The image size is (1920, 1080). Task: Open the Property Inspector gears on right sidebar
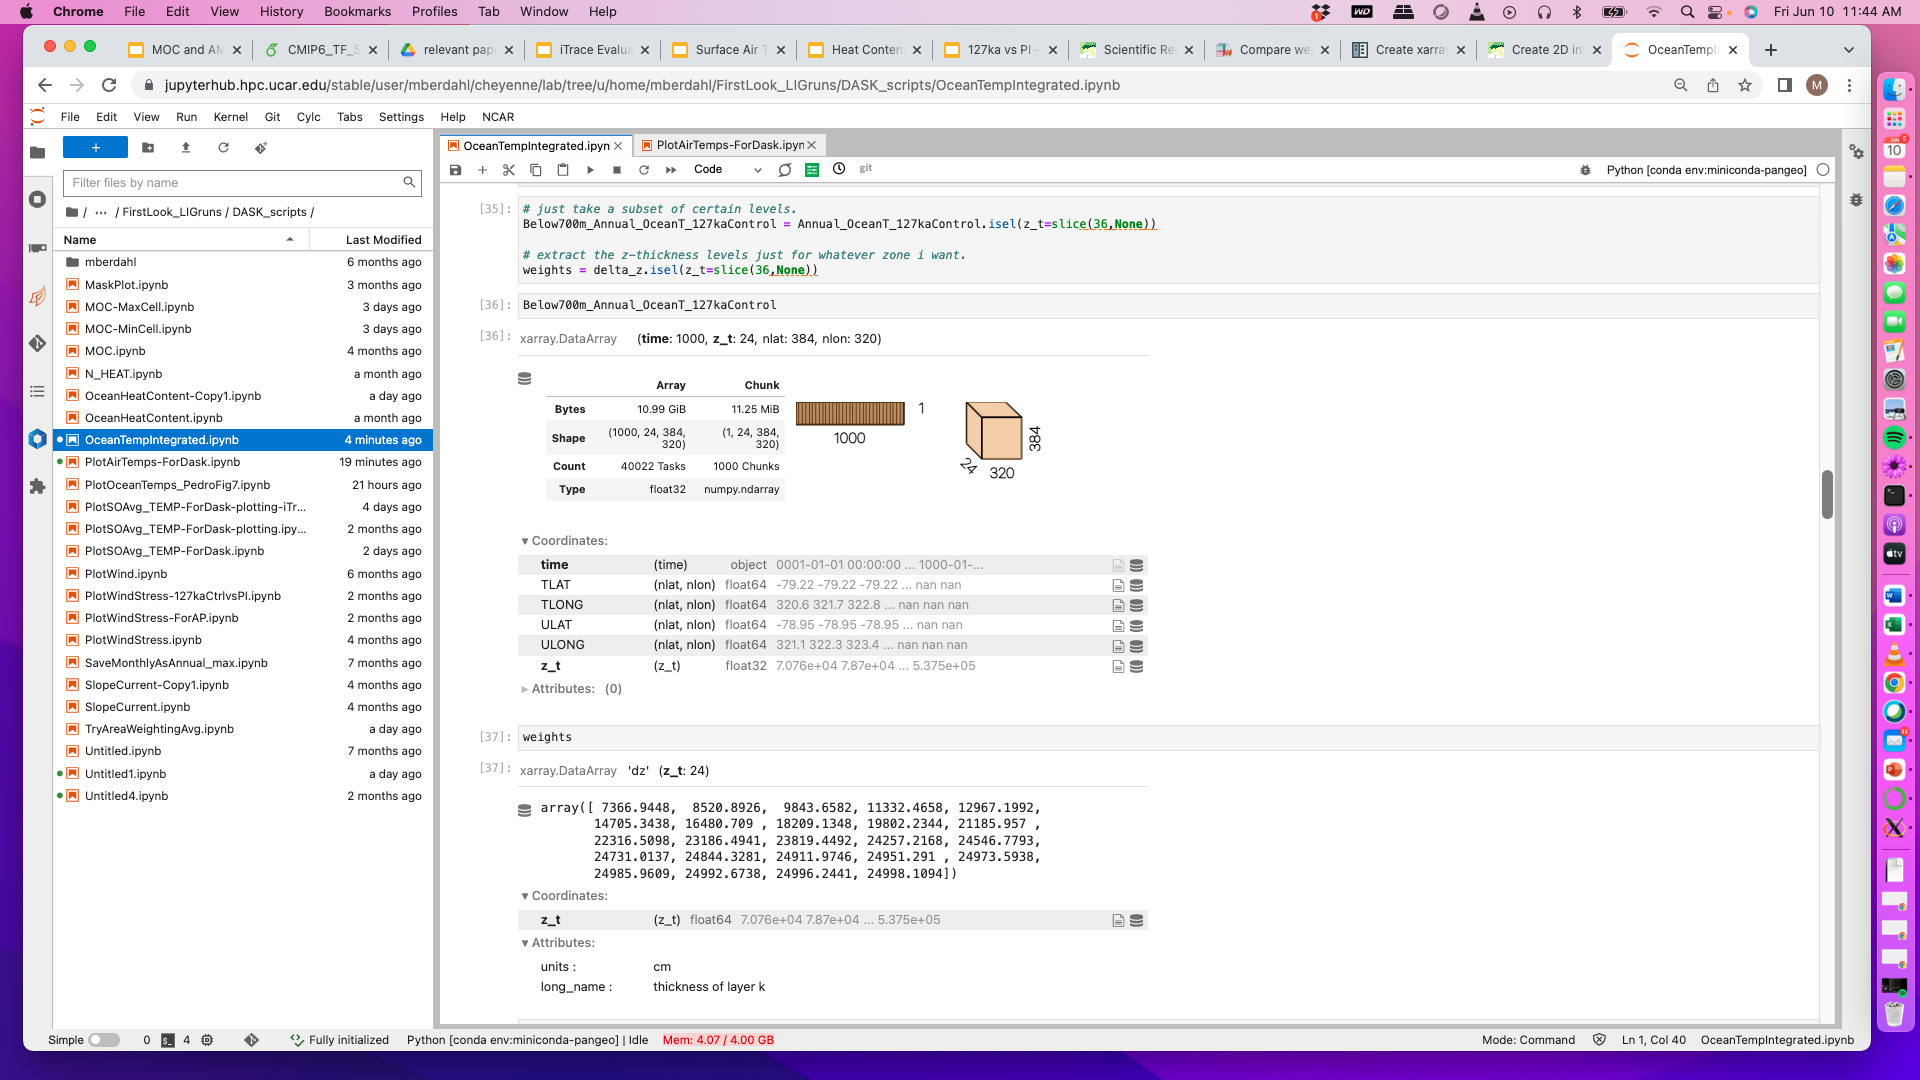point(1856,152)
